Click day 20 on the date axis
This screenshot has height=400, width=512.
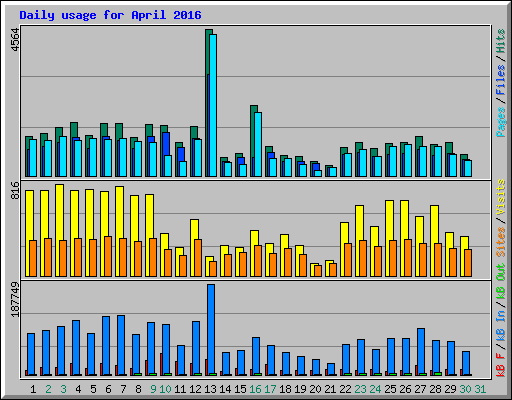(315, 389)
